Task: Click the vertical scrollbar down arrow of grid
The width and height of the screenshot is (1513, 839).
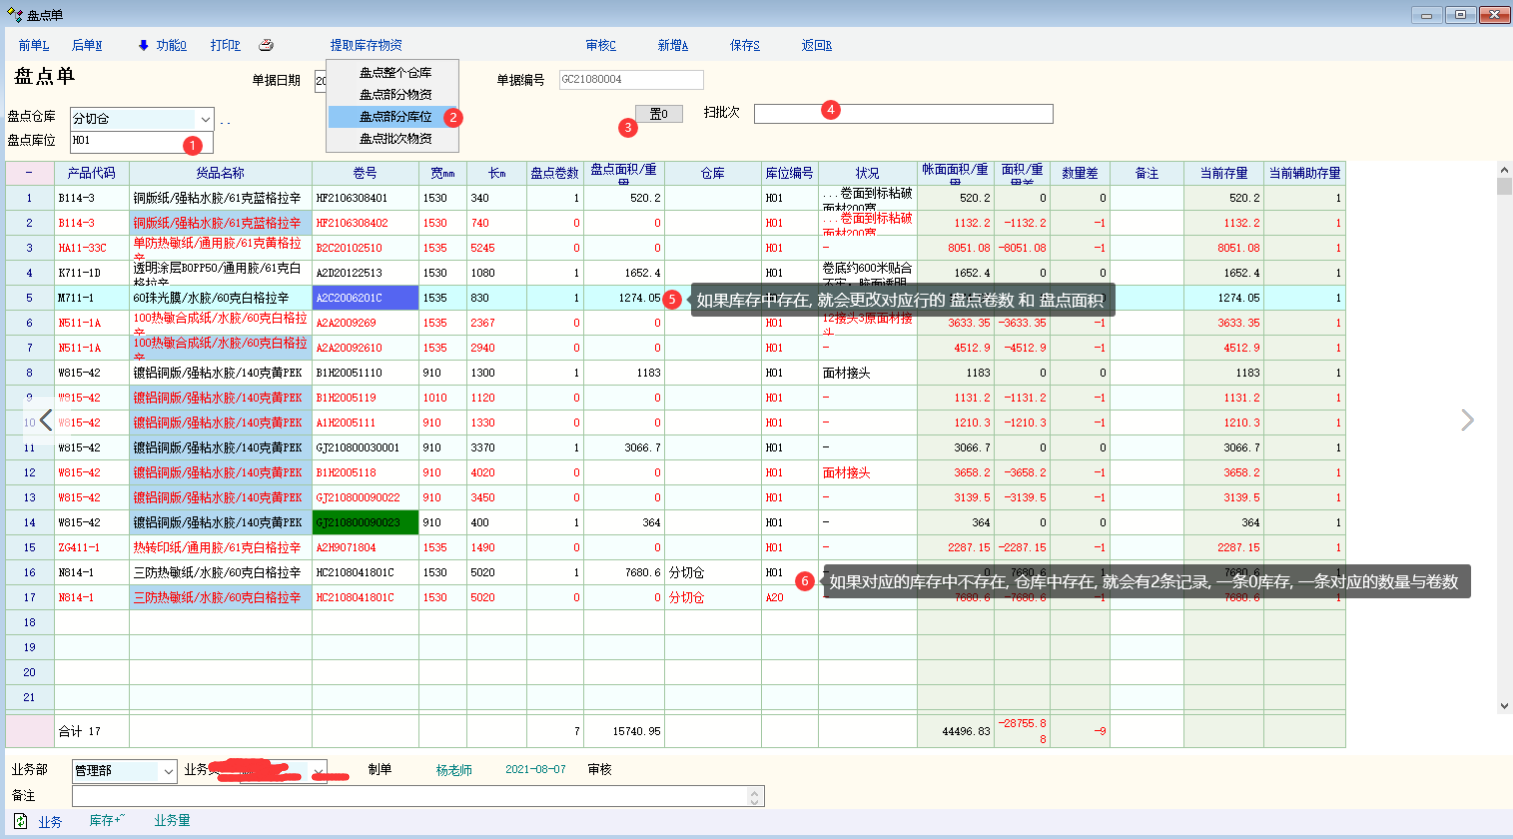Action: coord(1504,706)
